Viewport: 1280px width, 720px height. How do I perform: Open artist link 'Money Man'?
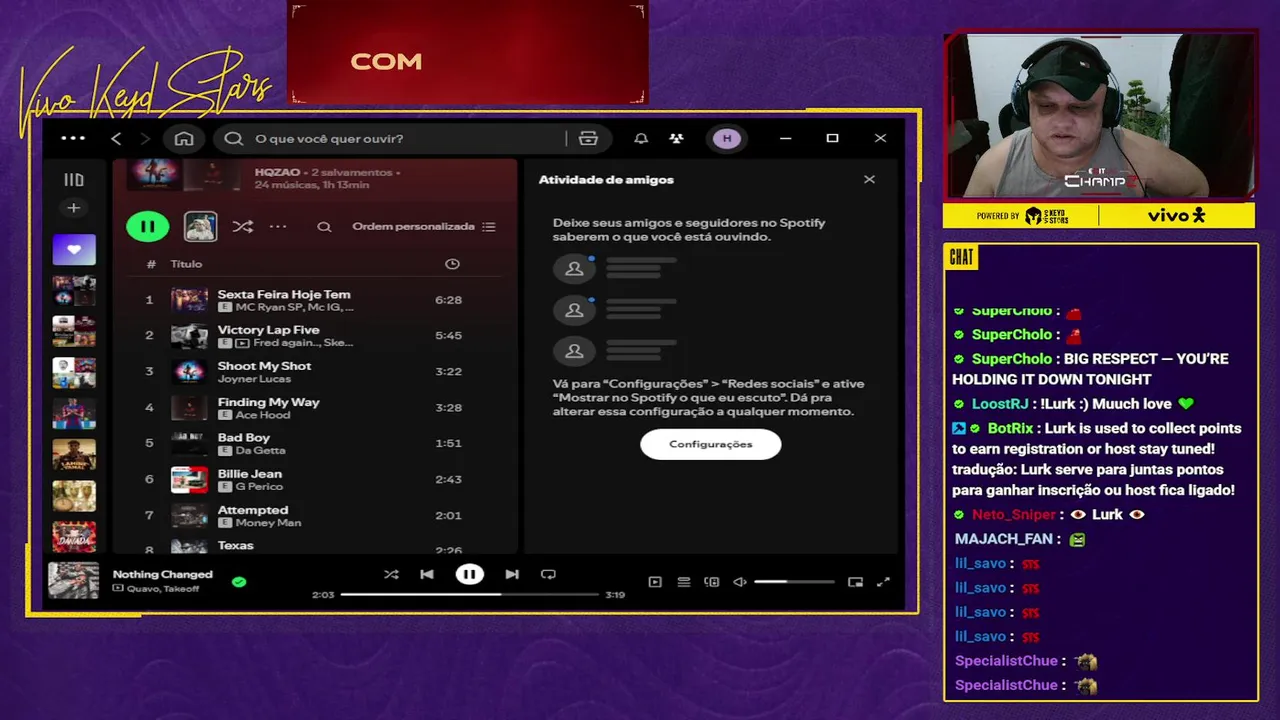268,523
